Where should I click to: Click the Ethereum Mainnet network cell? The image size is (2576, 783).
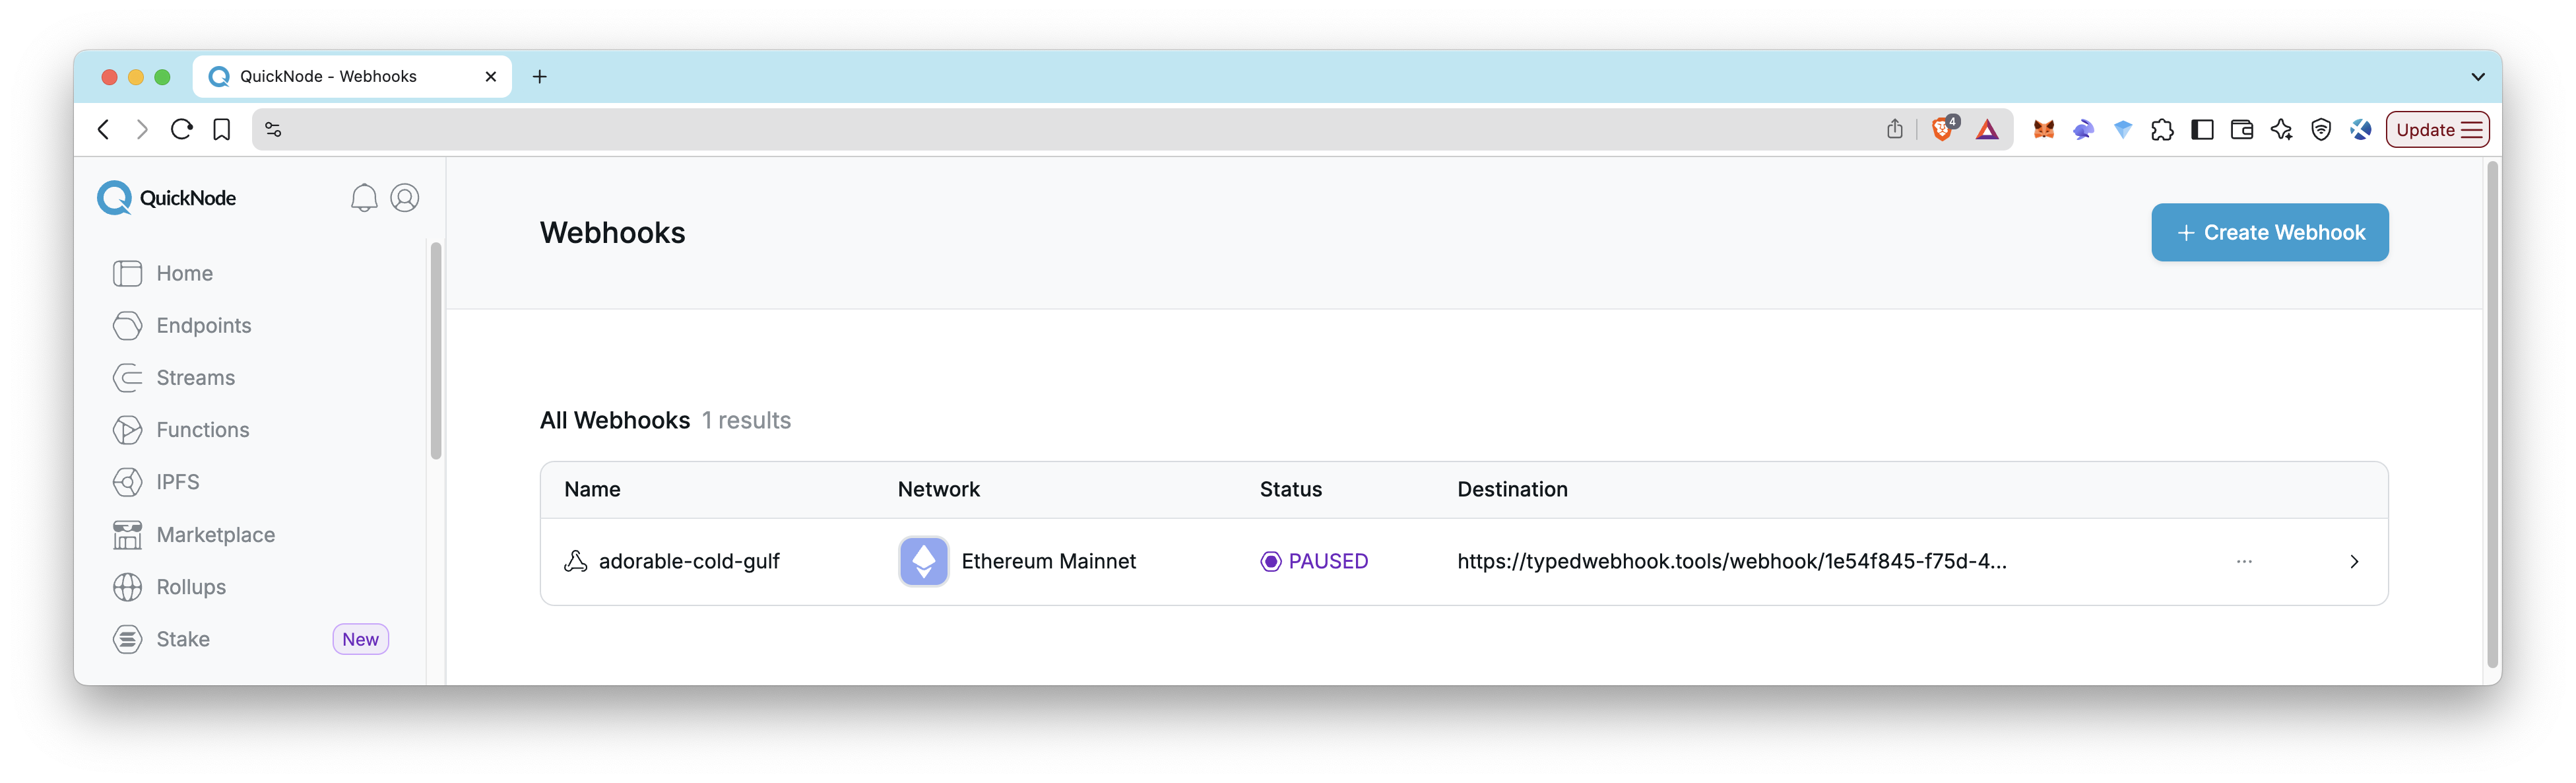coord(1017,561)
